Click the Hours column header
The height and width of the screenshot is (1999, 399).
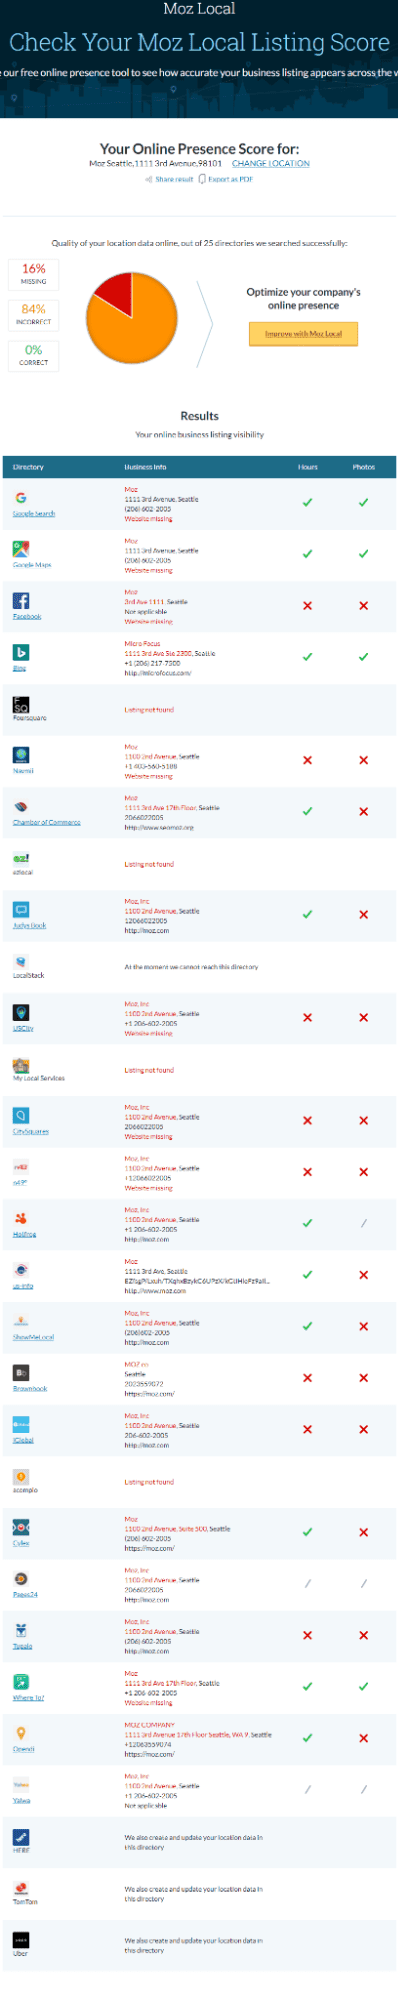tap(308, 467)
